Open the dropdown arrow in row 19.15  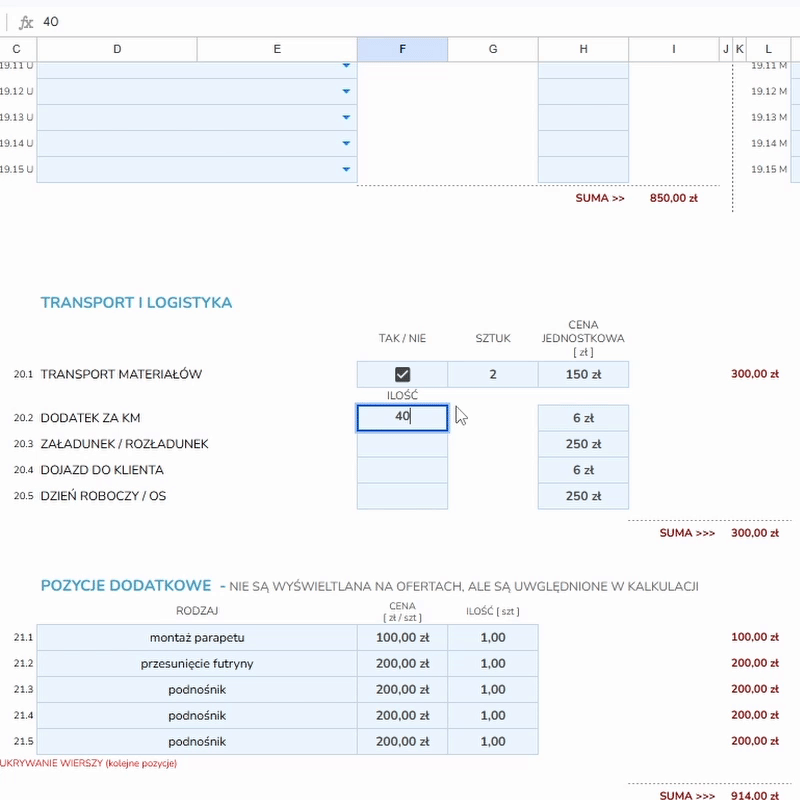click(x=346, y=170)
